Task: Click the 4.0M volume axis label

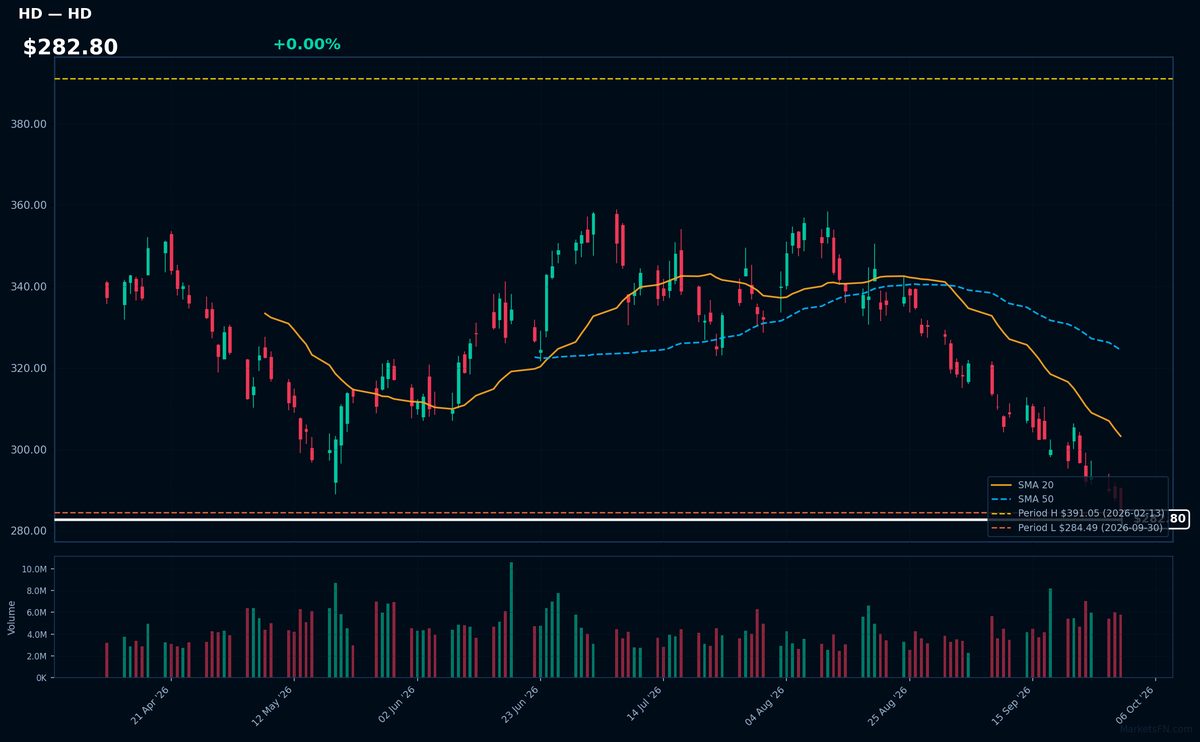Action: [x=36, y=634]
